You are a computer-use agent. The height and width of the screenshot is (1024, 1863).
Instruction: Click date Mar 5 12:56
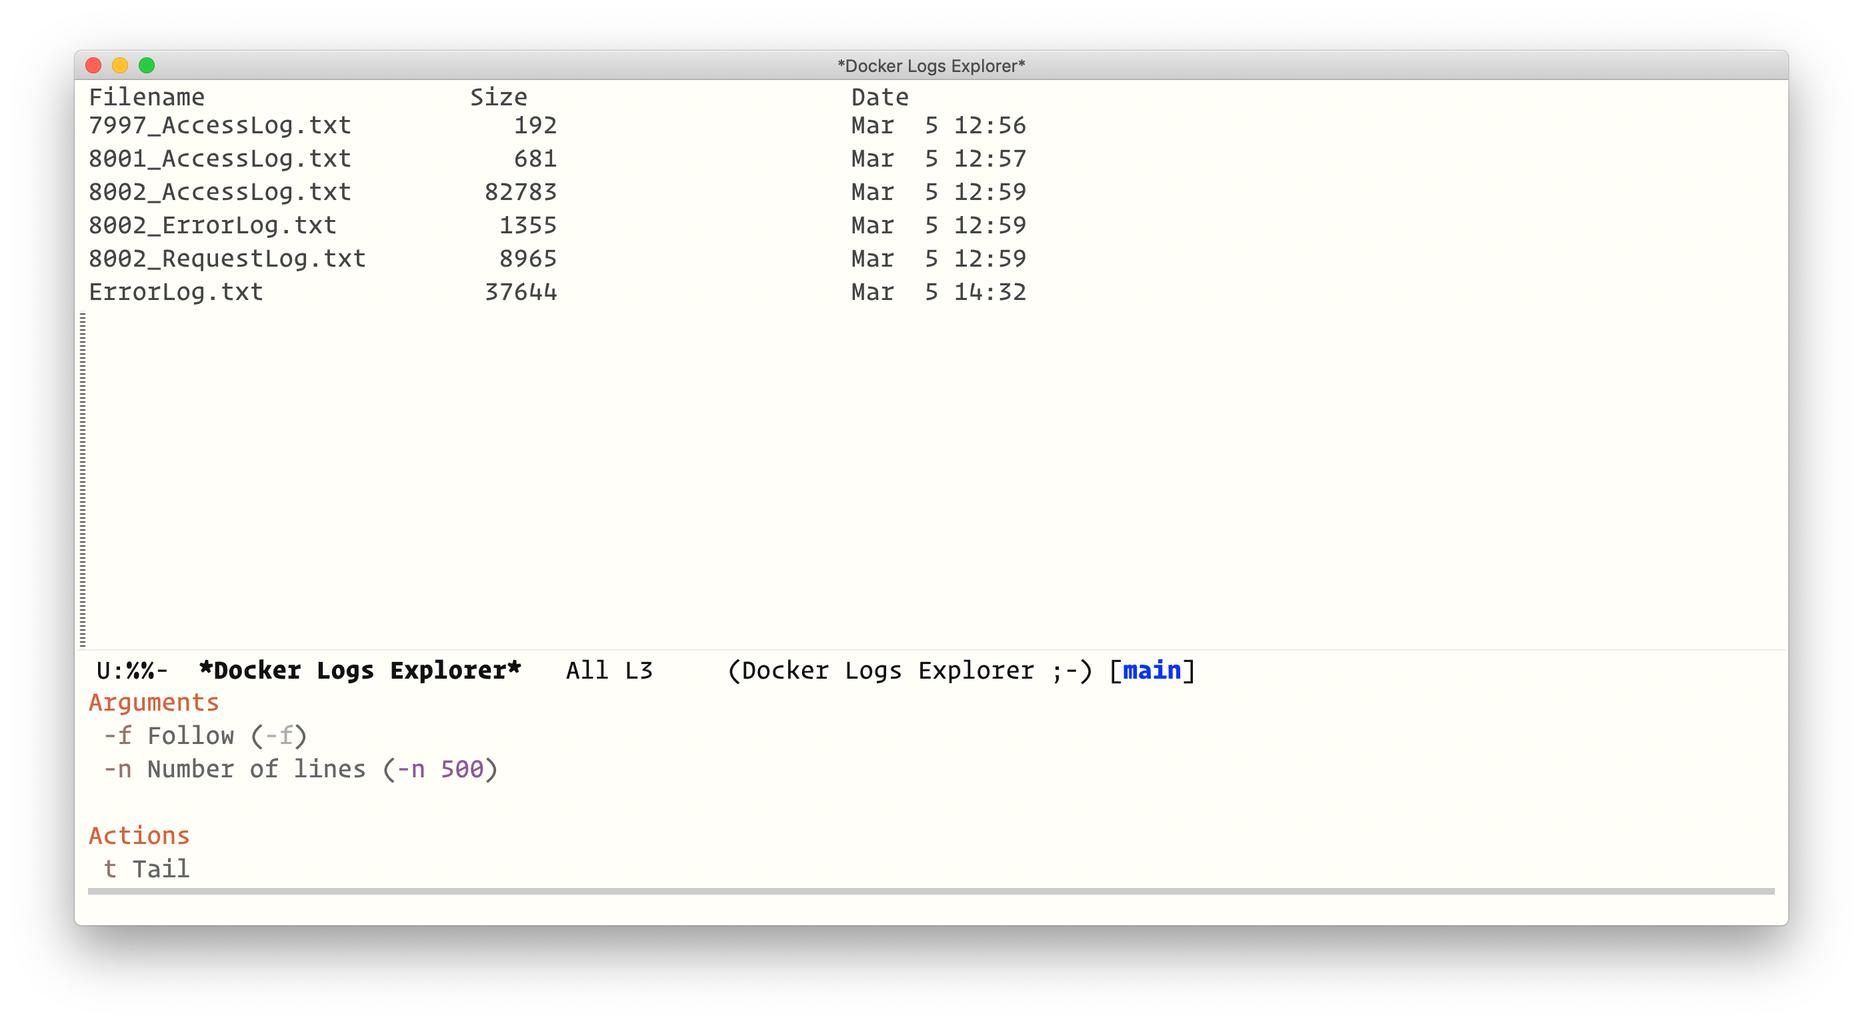(x=939, y=126)
